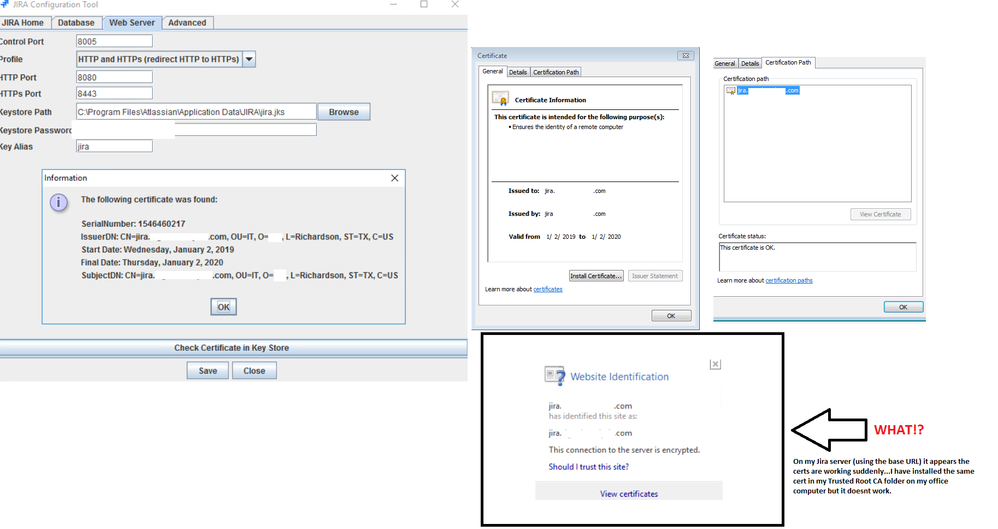Select Details tab in the right certificate panel
The image size is (998, 529).
(x=750, y=64)
